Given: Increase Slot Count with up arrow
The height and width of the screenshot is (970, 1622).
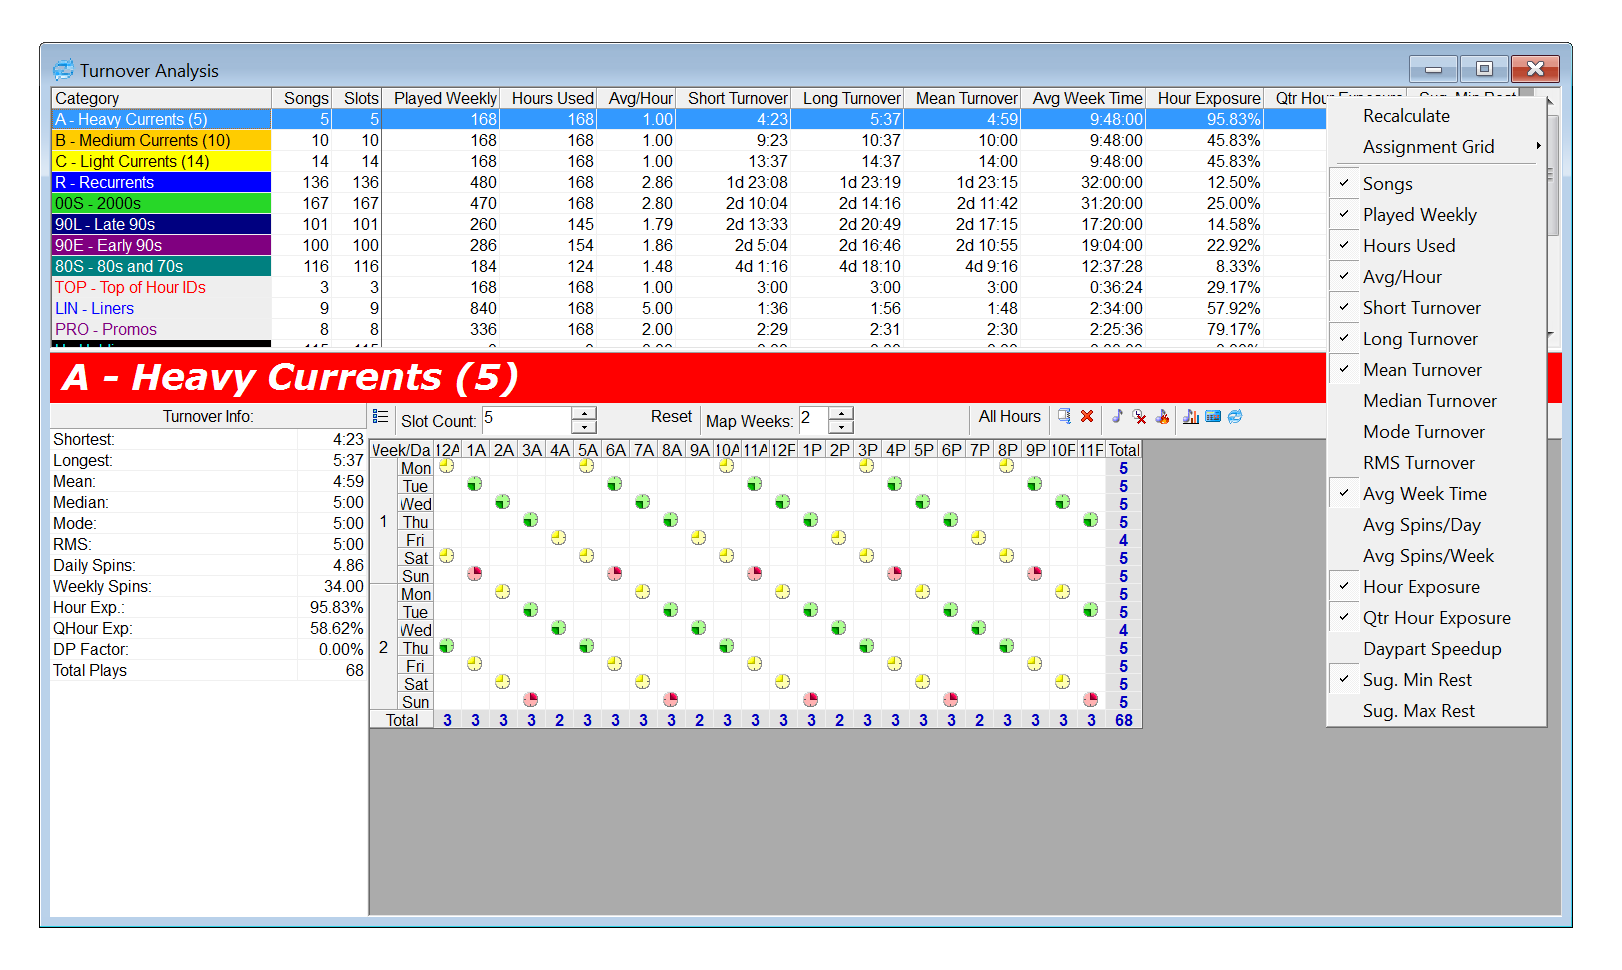Looking at the screenshot, I should (x=584, y=412).
